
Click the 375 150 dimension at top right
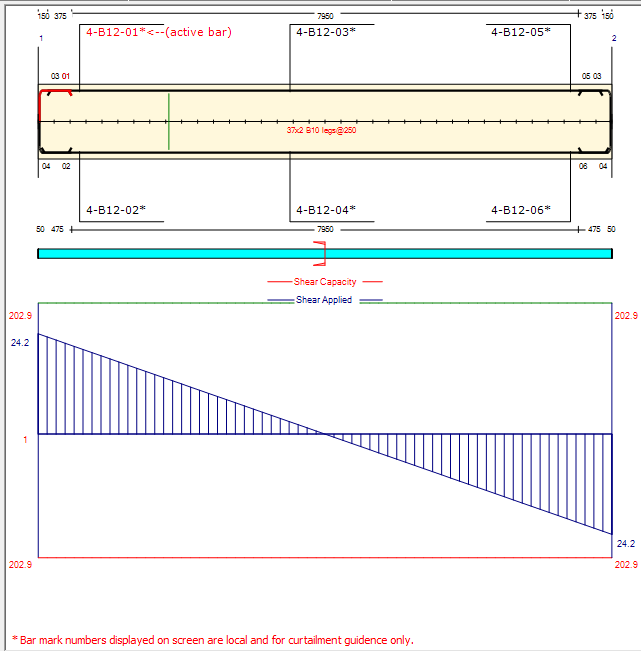tap(599, 16)
